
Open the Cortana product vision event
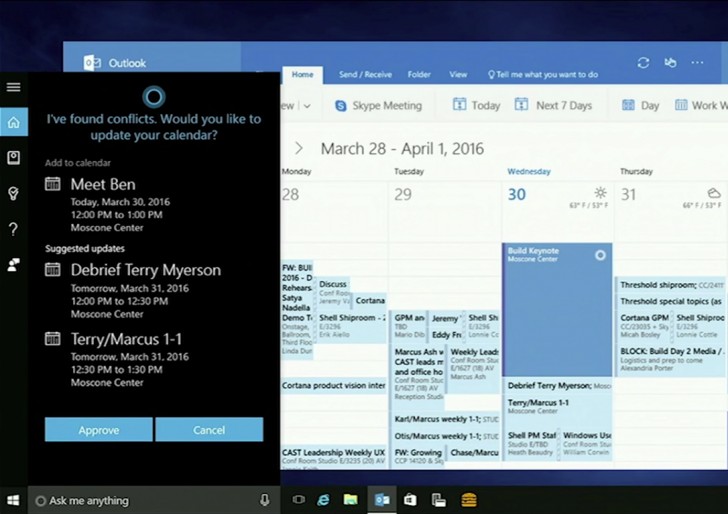coord(333,385)
